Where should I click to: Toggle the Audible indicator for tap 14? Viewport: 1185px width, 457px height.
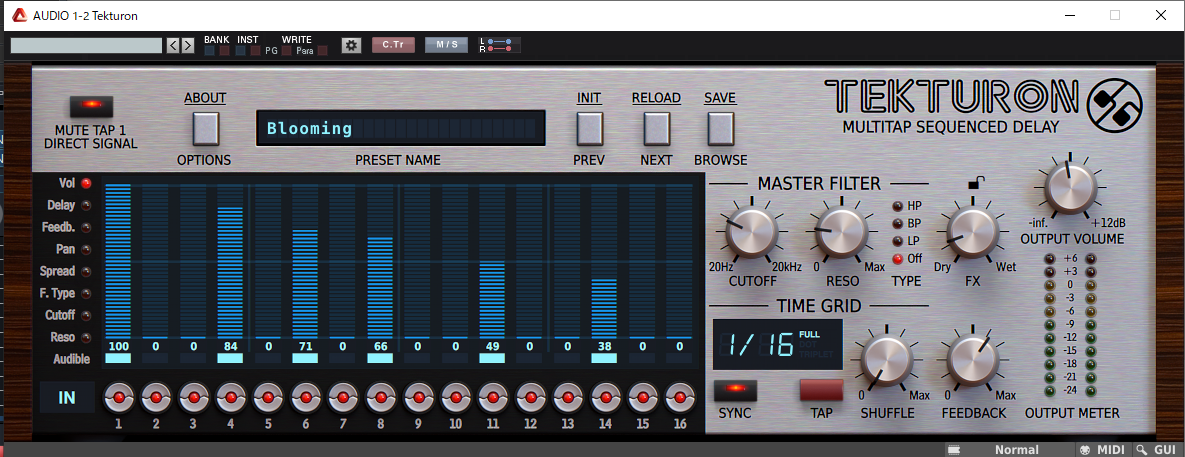(605, 359)
